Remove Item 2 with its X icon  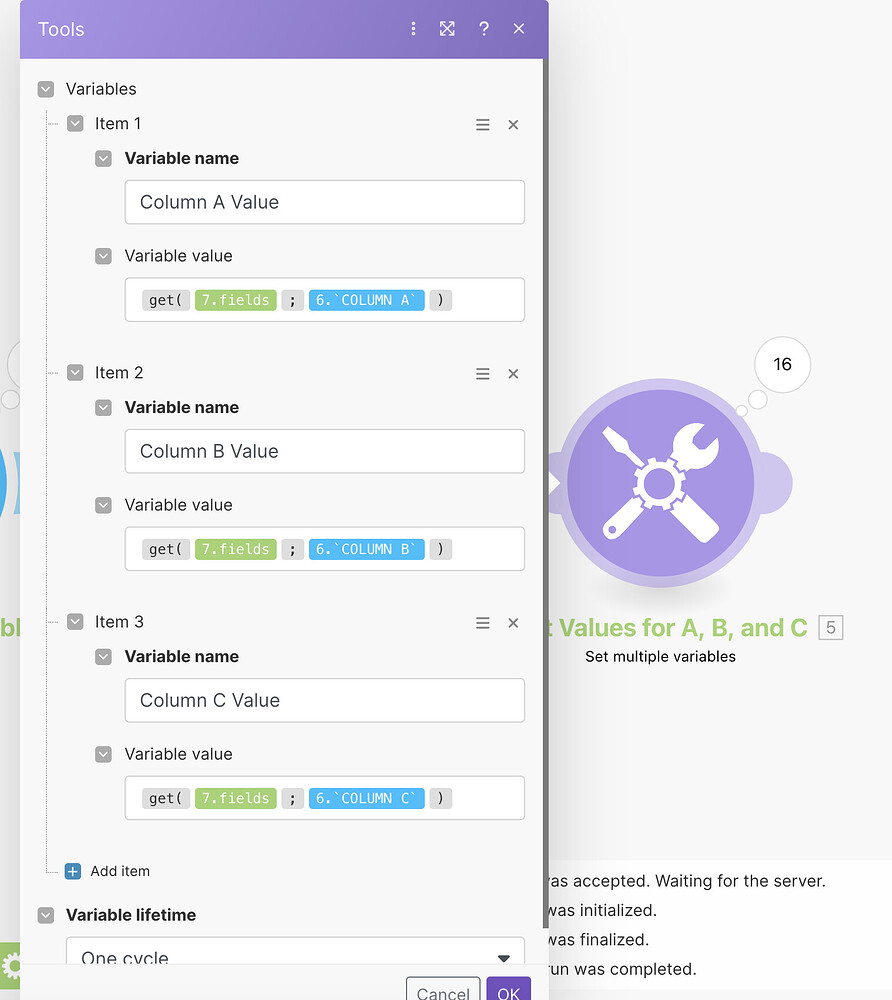pyautogui.click(x=513, y=373)
